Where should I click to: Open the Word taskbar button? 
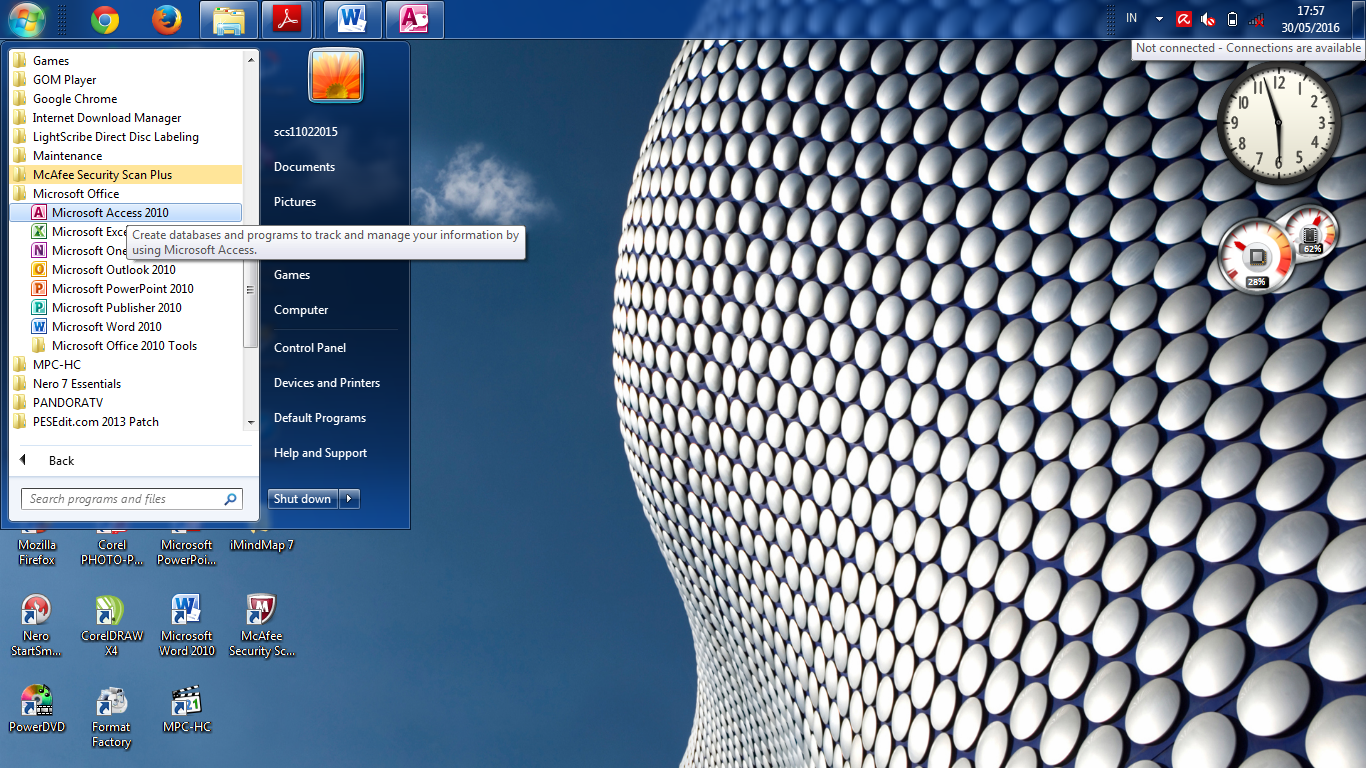pyautogui.click(x=352, y=19)
